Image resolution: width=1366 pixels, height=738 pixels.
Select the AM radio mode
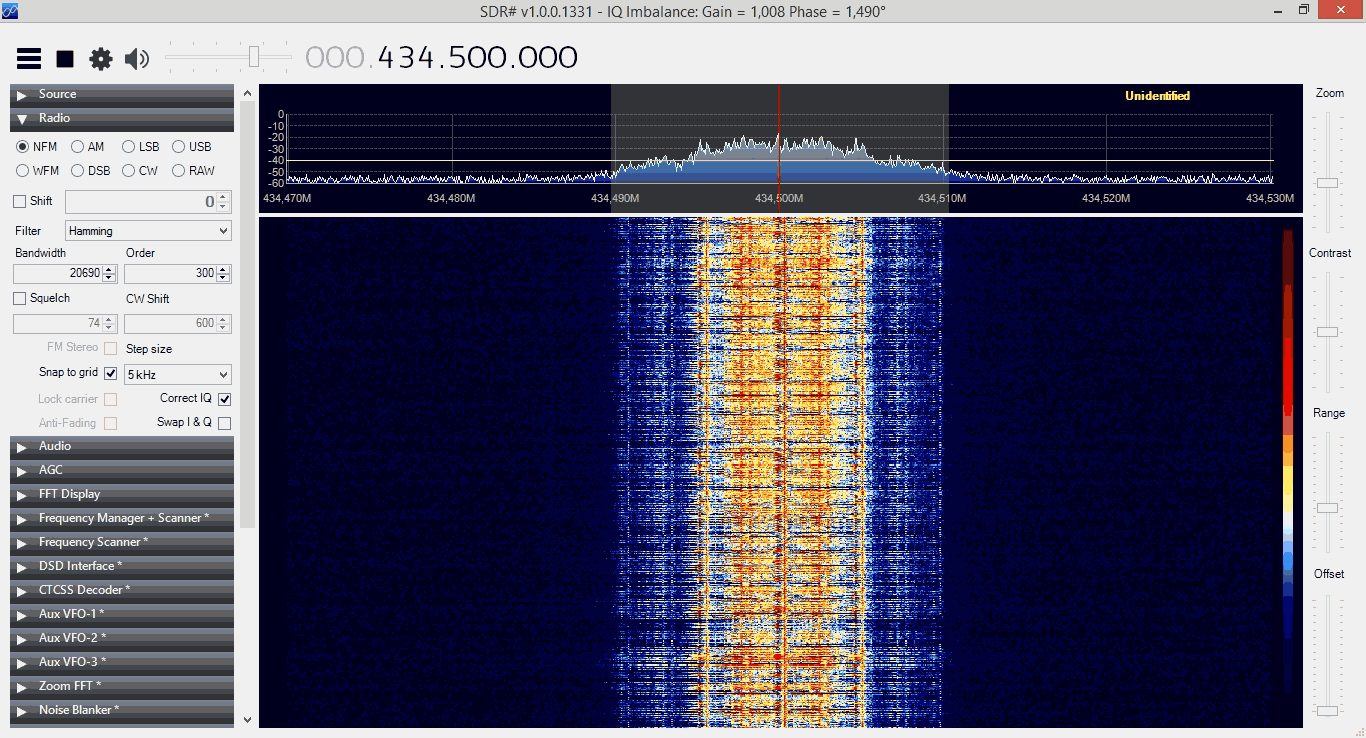click(77, 147)
